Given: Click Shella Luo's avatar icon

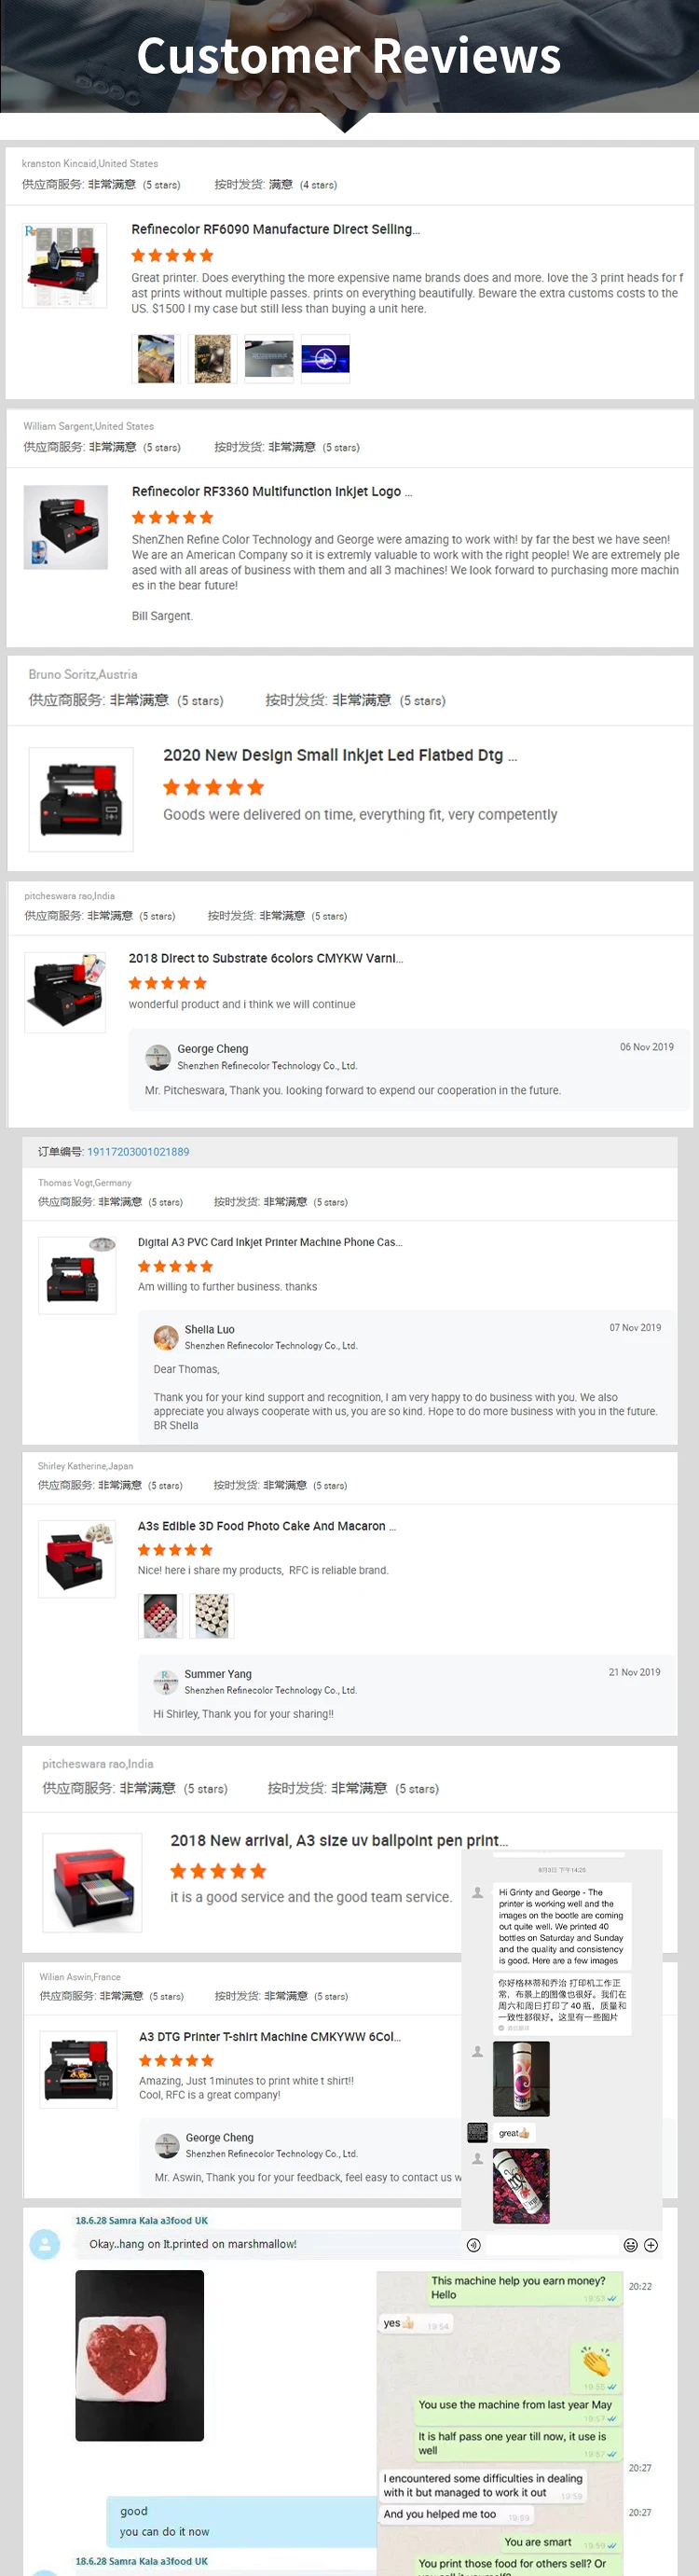Looking at the screenshot, I should pyautogui.click(x=166, y=1337).
